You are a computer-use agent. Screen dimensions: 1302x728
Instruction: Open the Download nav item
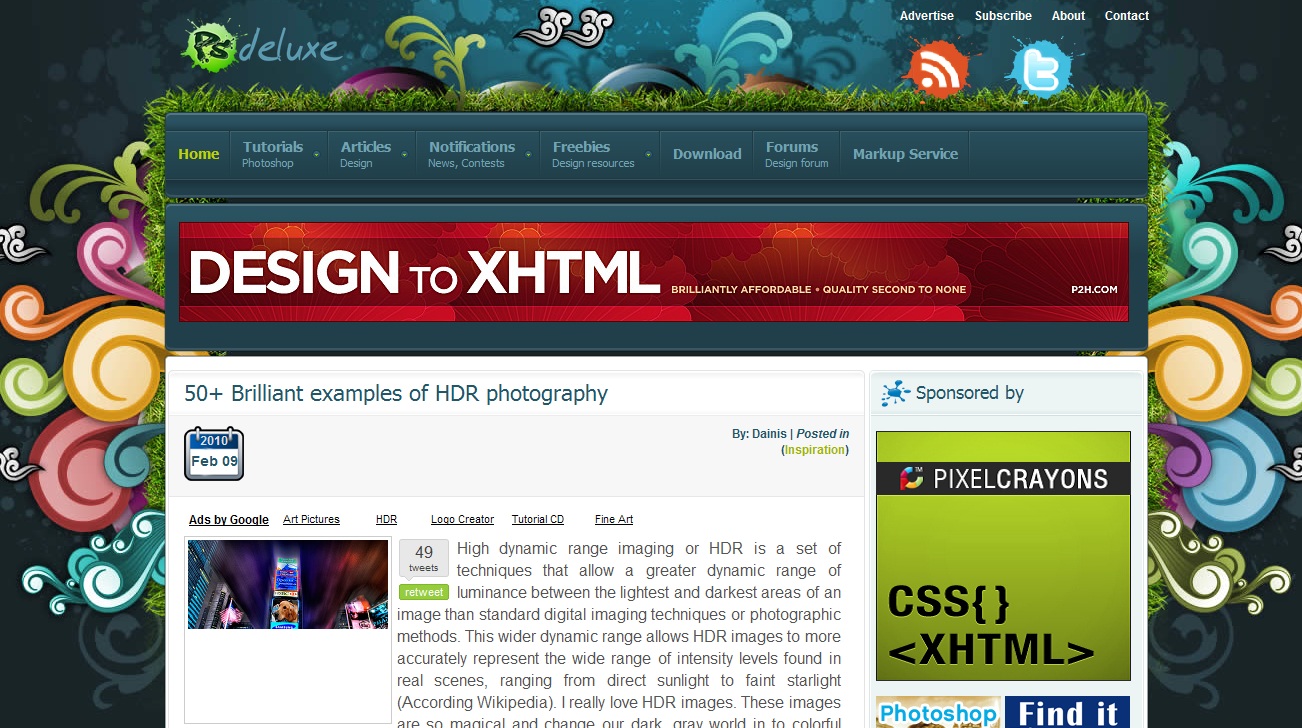click(707, 154)
